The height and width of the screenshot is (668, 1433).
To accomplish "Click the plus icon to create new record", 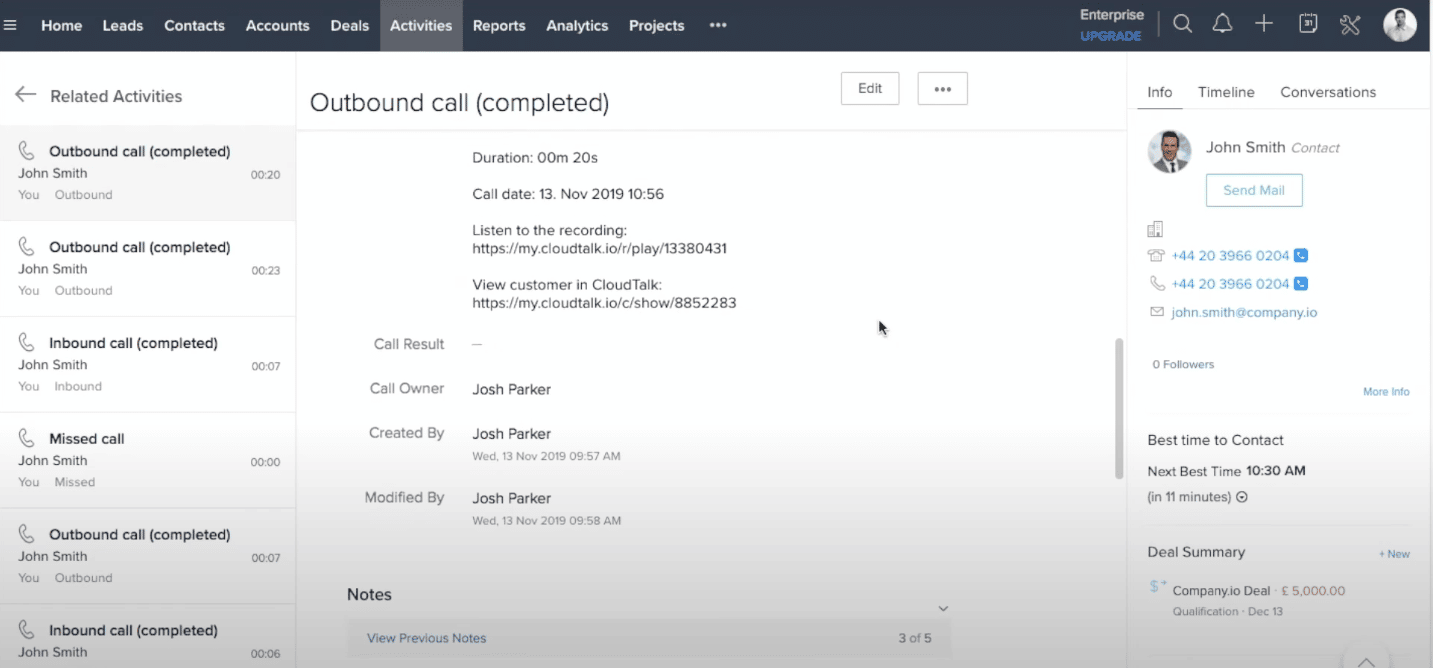I will [x=1263, y=22].
